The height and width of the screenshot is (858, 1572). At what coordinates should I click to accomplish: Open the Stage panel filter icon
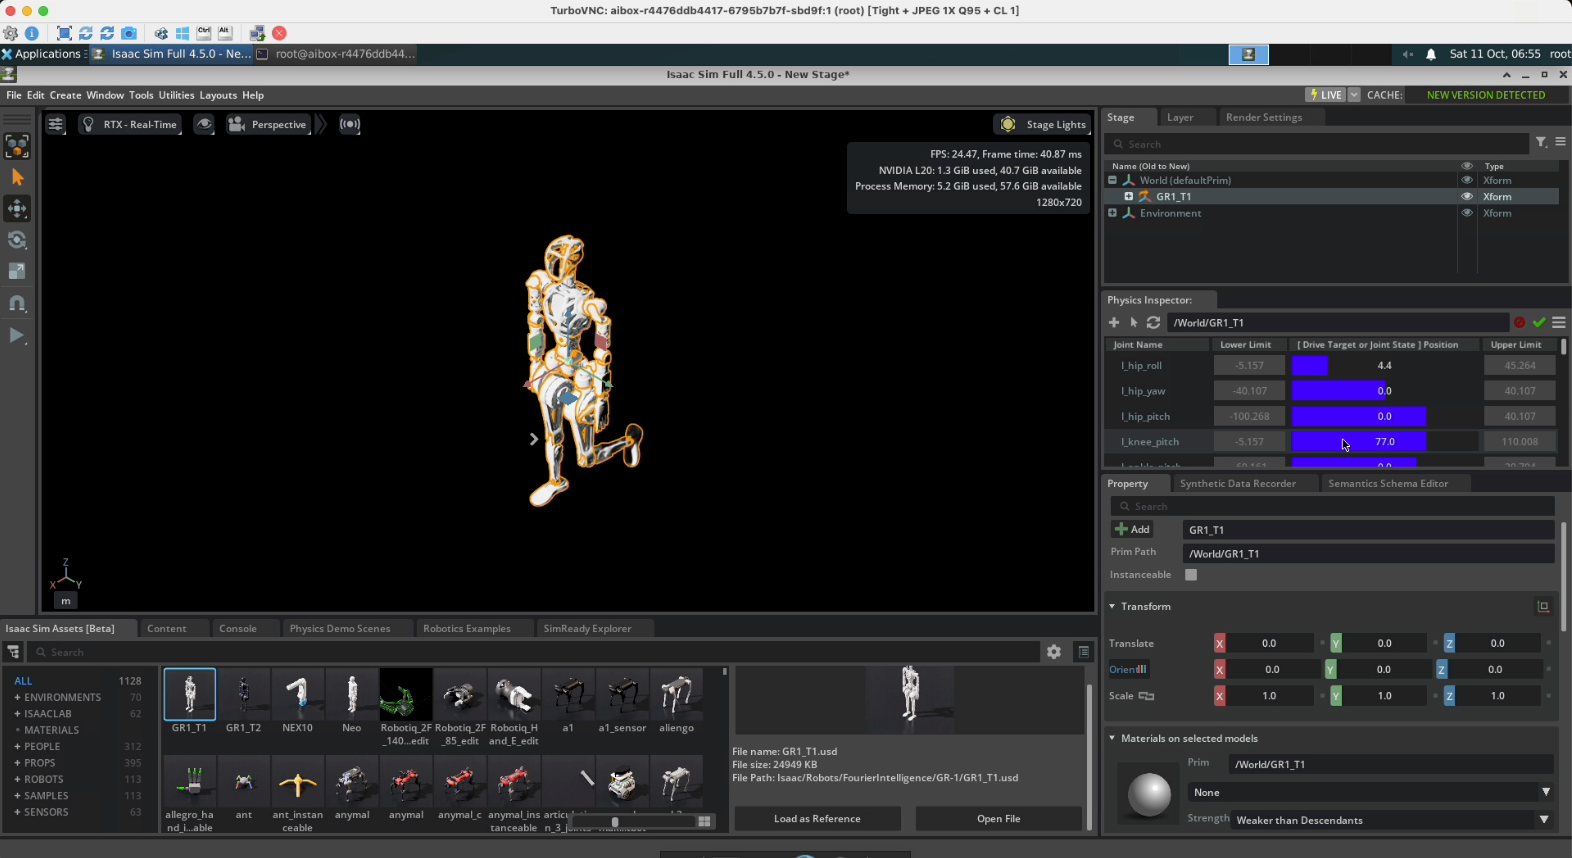click(x=1541, y=143)
